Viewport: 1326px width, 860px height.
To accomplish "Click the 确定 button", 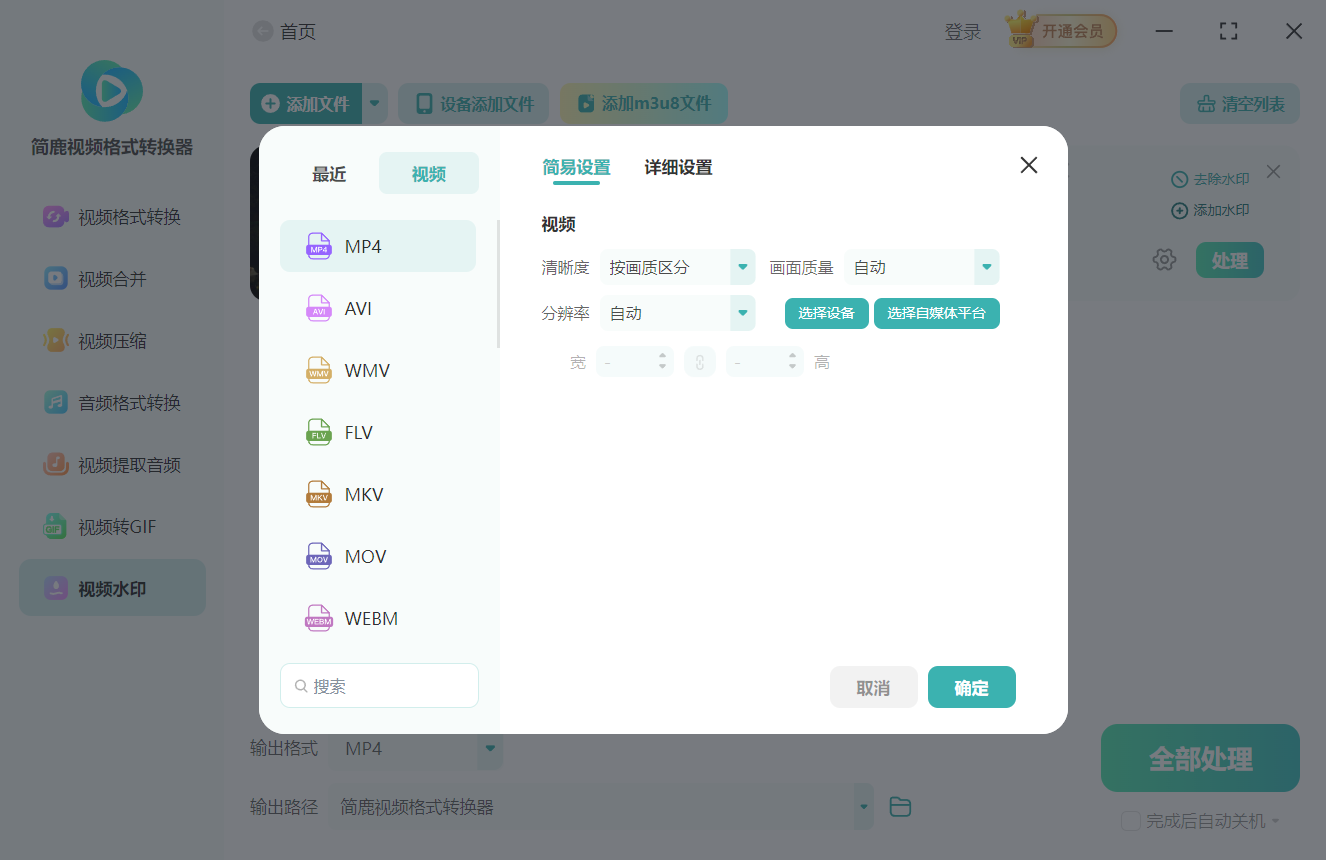I will pos(972,687).
